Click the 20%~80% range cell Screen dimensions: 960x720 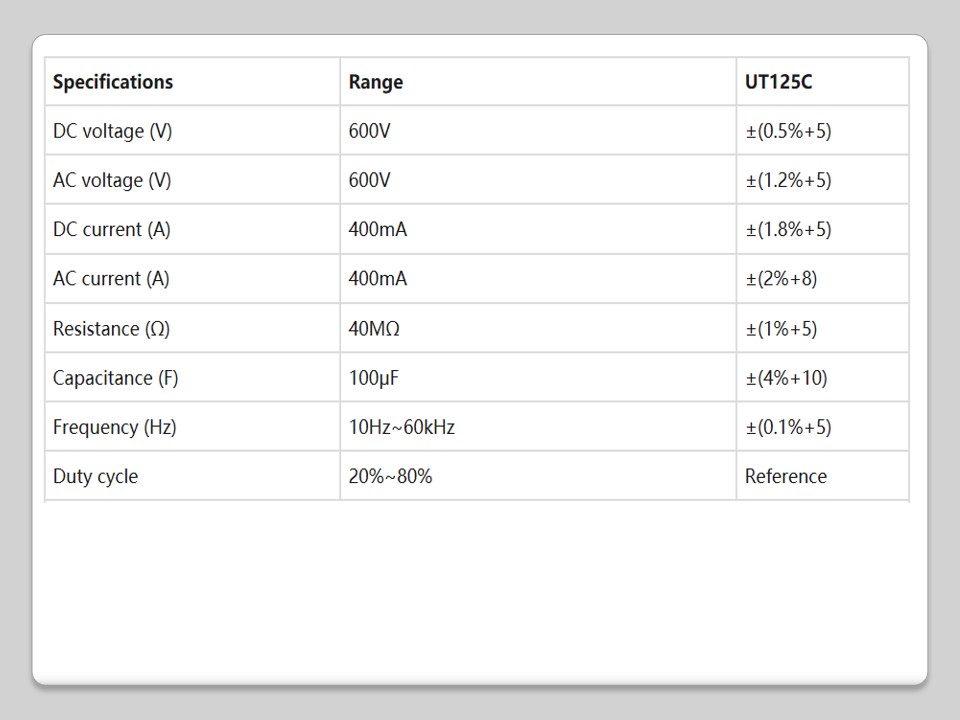click(x=390, y=476)
